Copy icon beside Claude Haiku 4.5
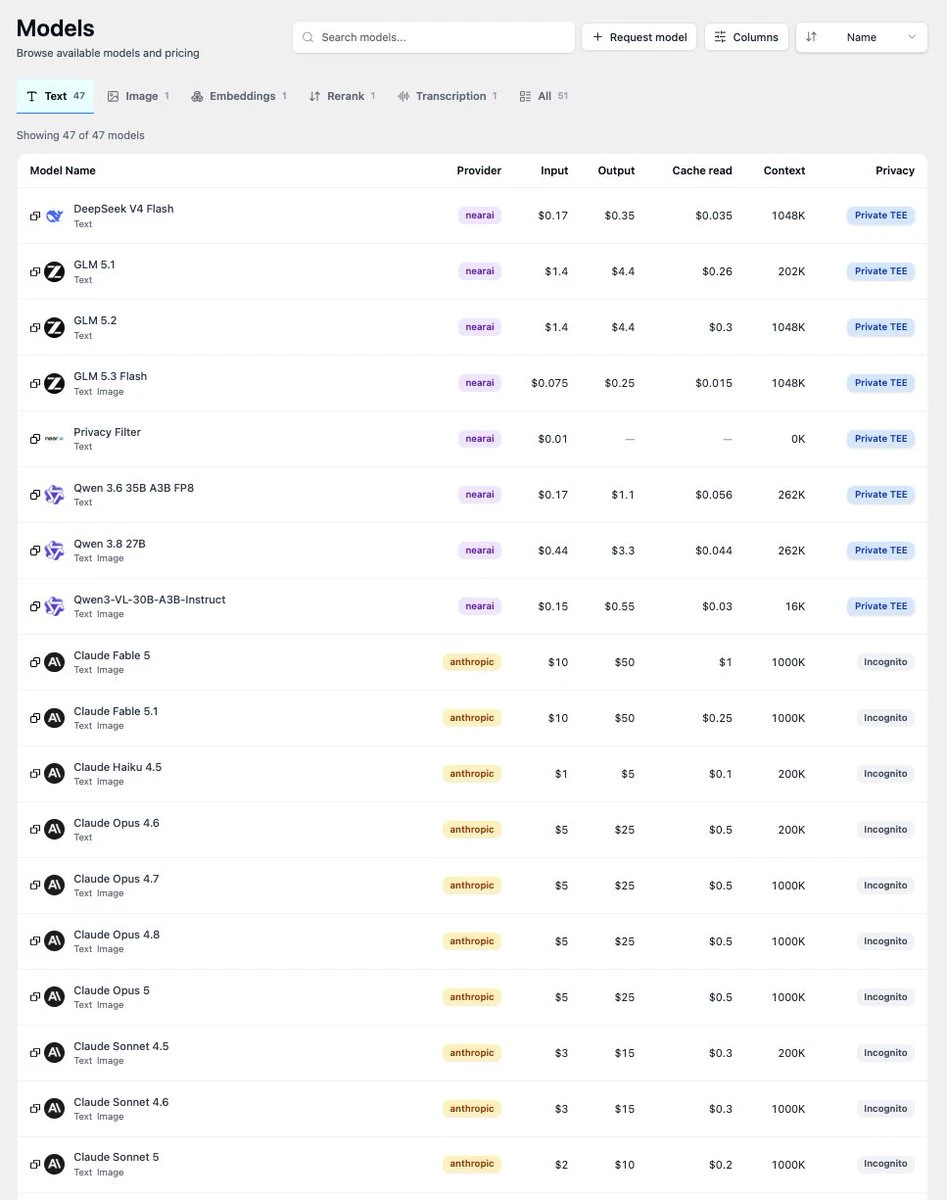947x1200 pixels. [x=35, y=774]
